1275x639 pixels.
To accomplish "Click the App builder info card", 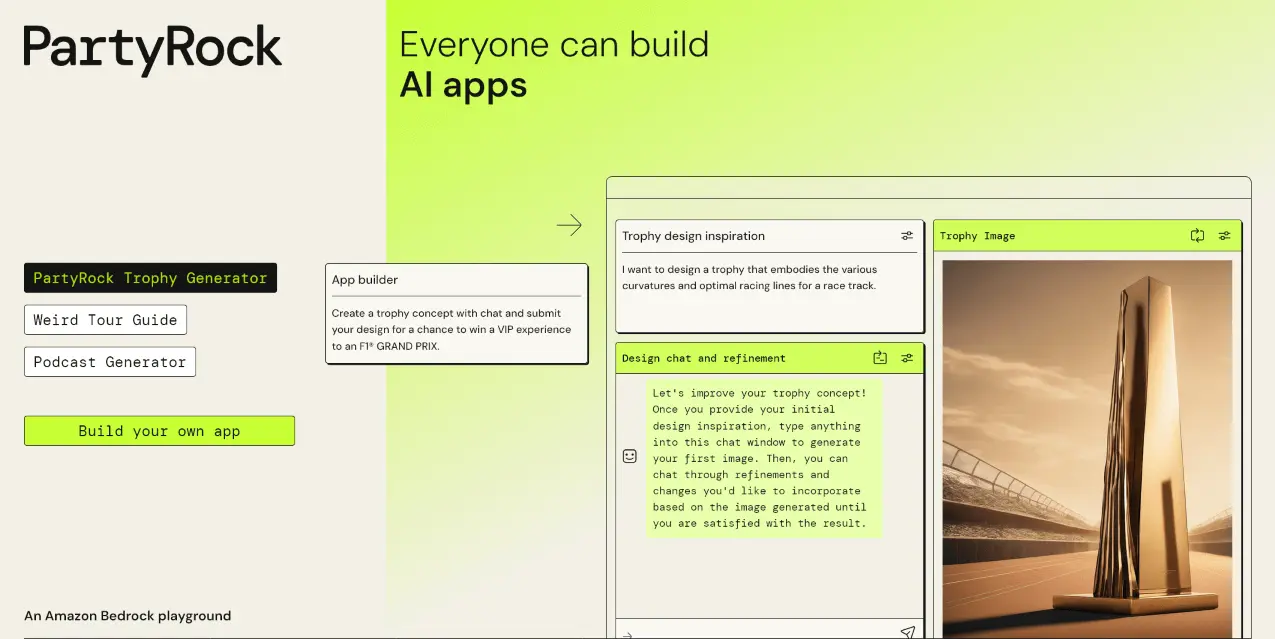I will click(x=456, y=313).
